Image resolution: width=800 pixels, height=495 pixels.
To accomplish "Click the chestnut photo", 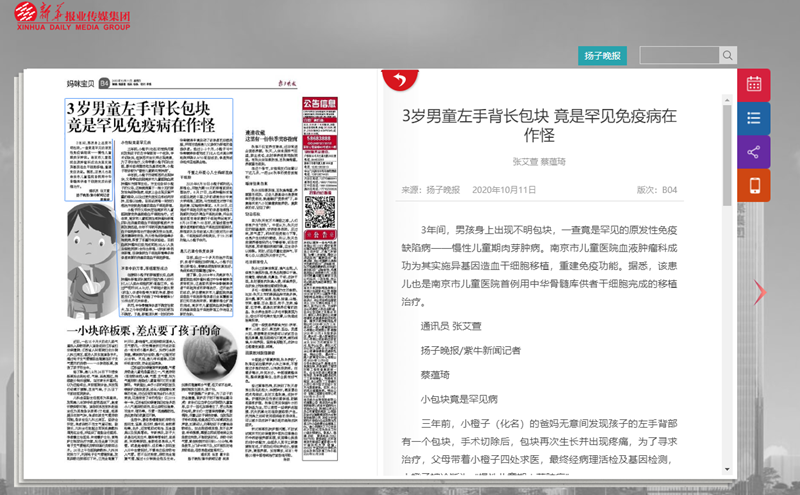I will [x=209, y=353].
